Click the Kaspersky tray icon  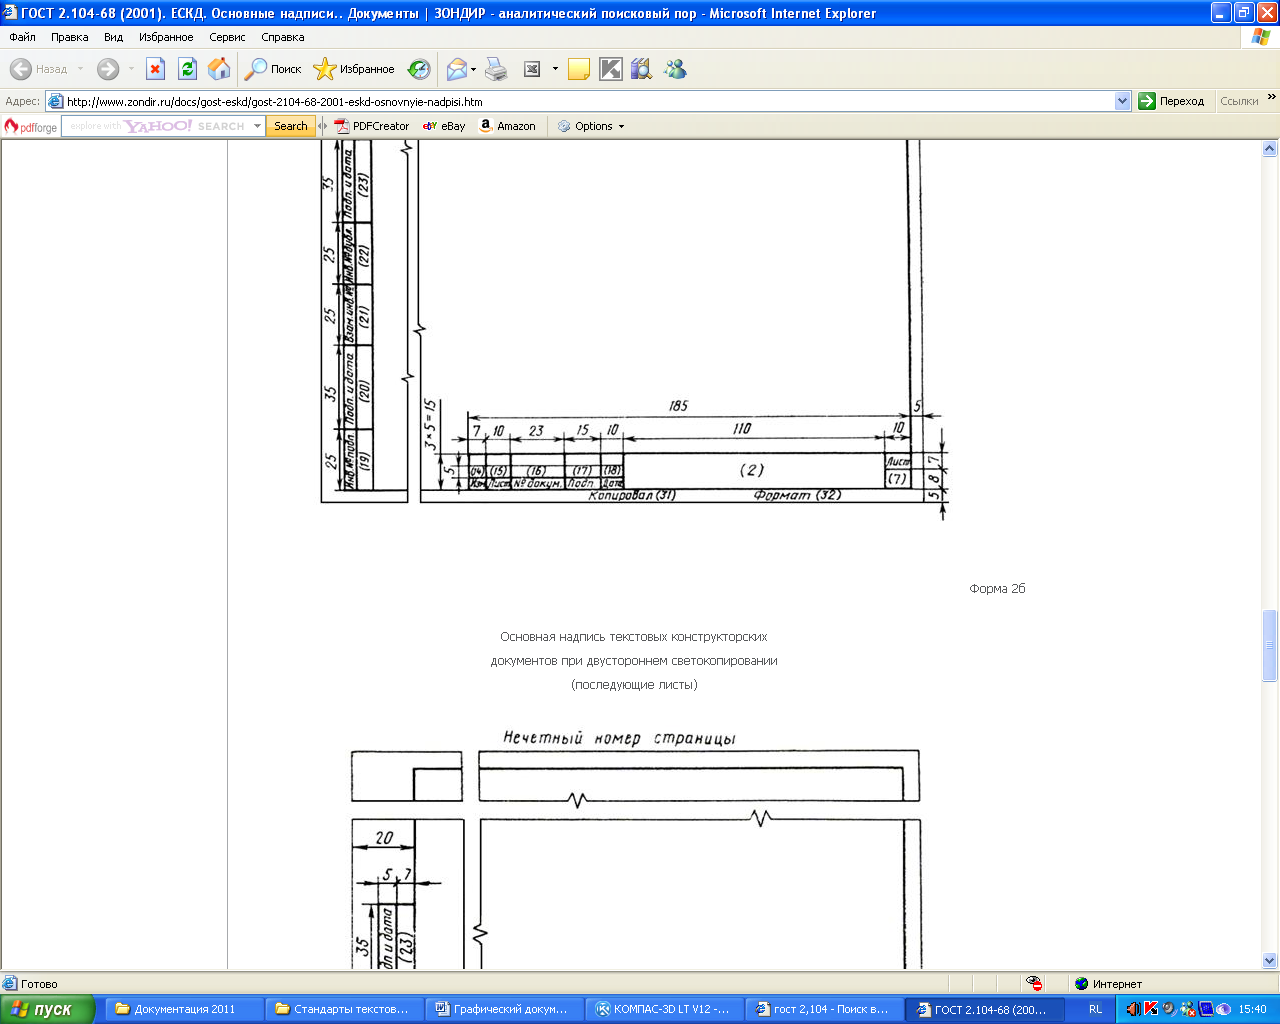click(1150, 1009)
